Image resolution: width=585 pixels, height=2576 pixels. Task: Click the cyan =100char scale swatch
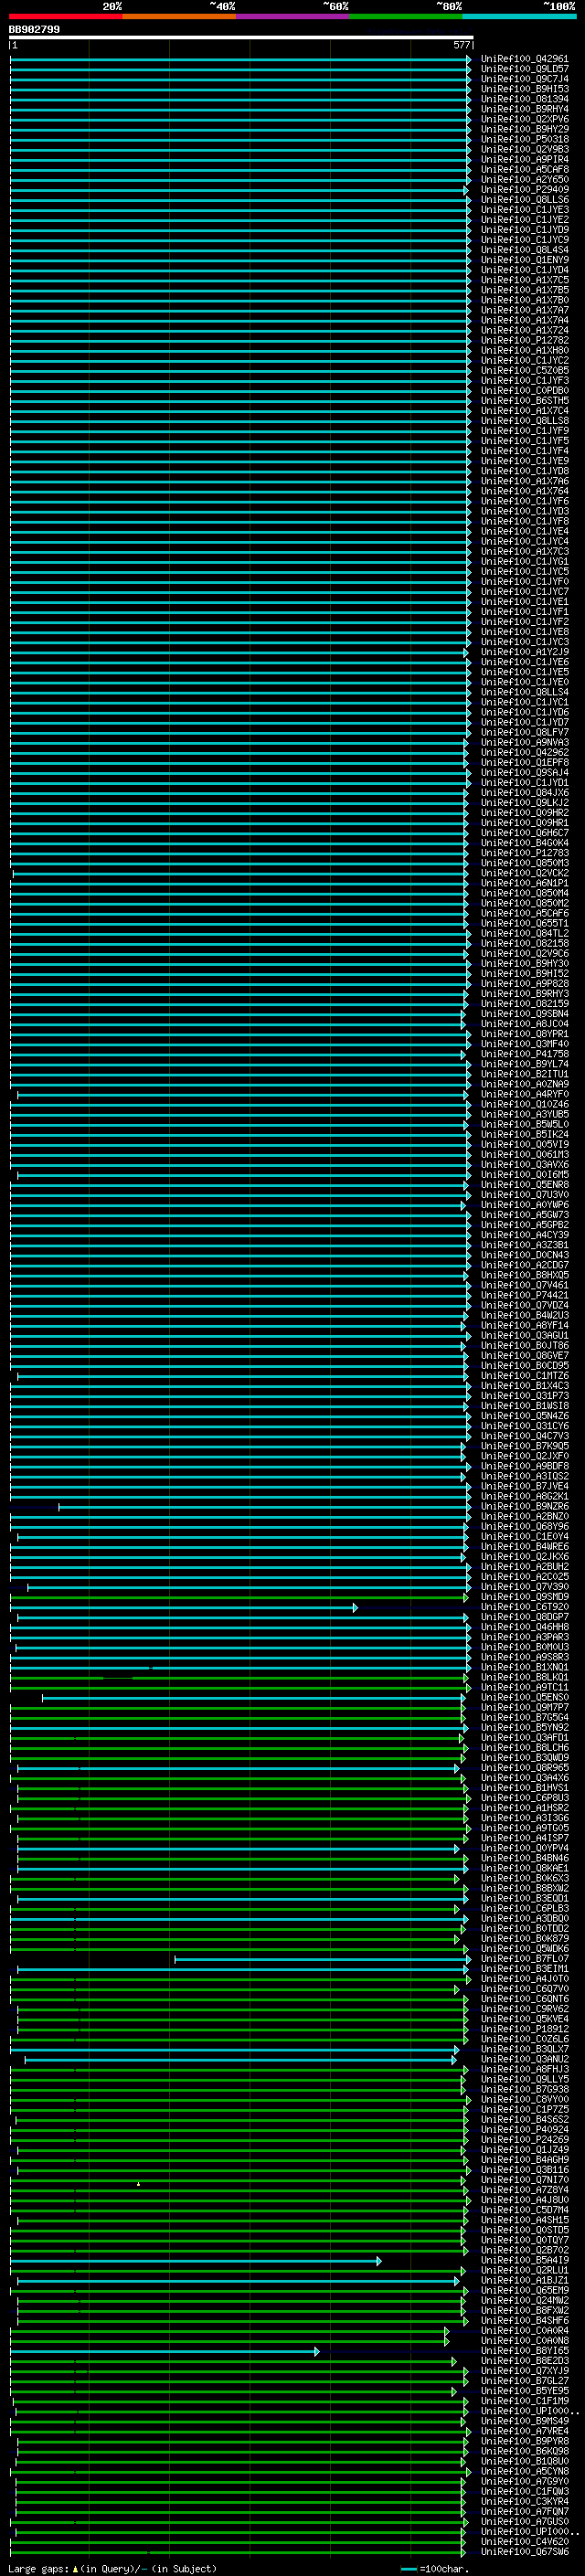point(408,2569)
